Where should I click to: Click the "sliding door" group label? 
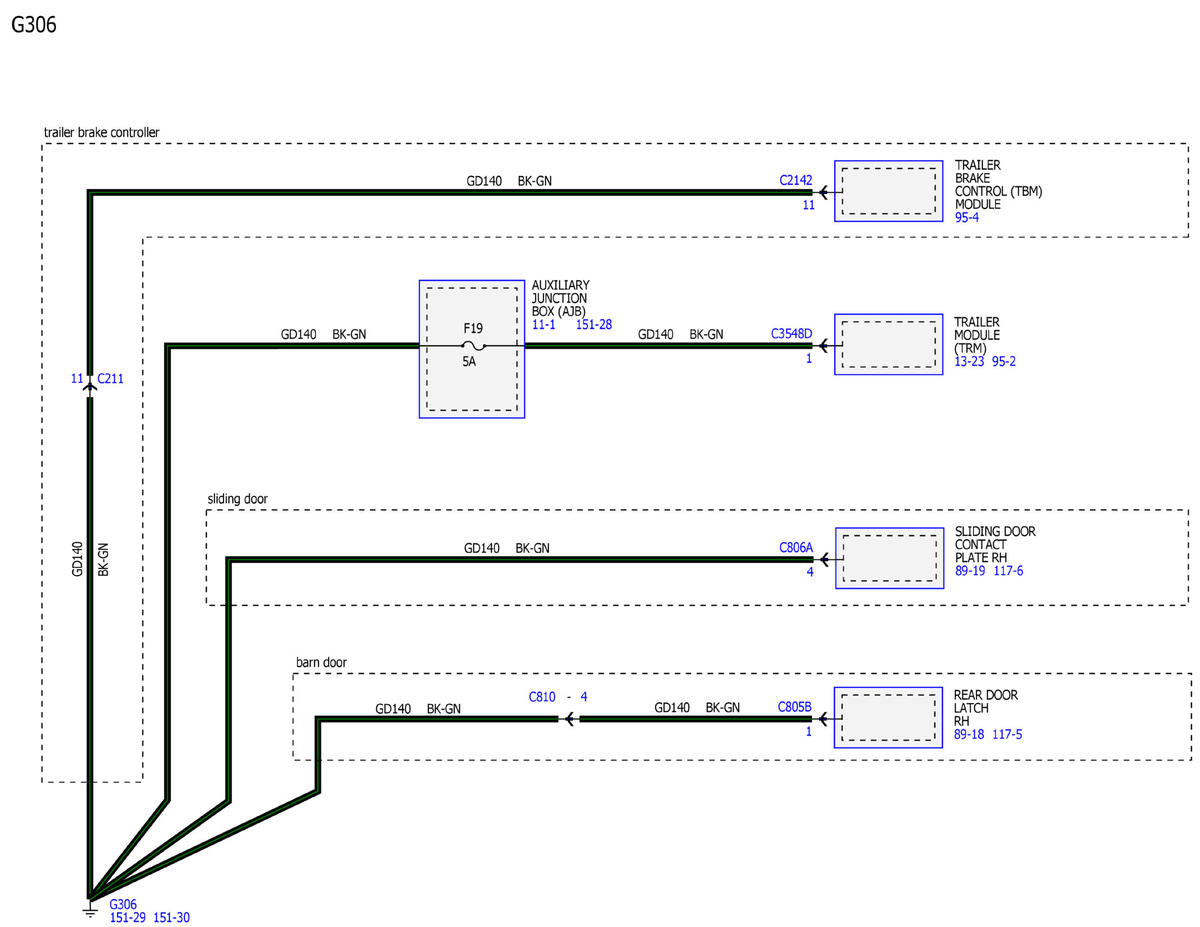[x=238, y=499]
